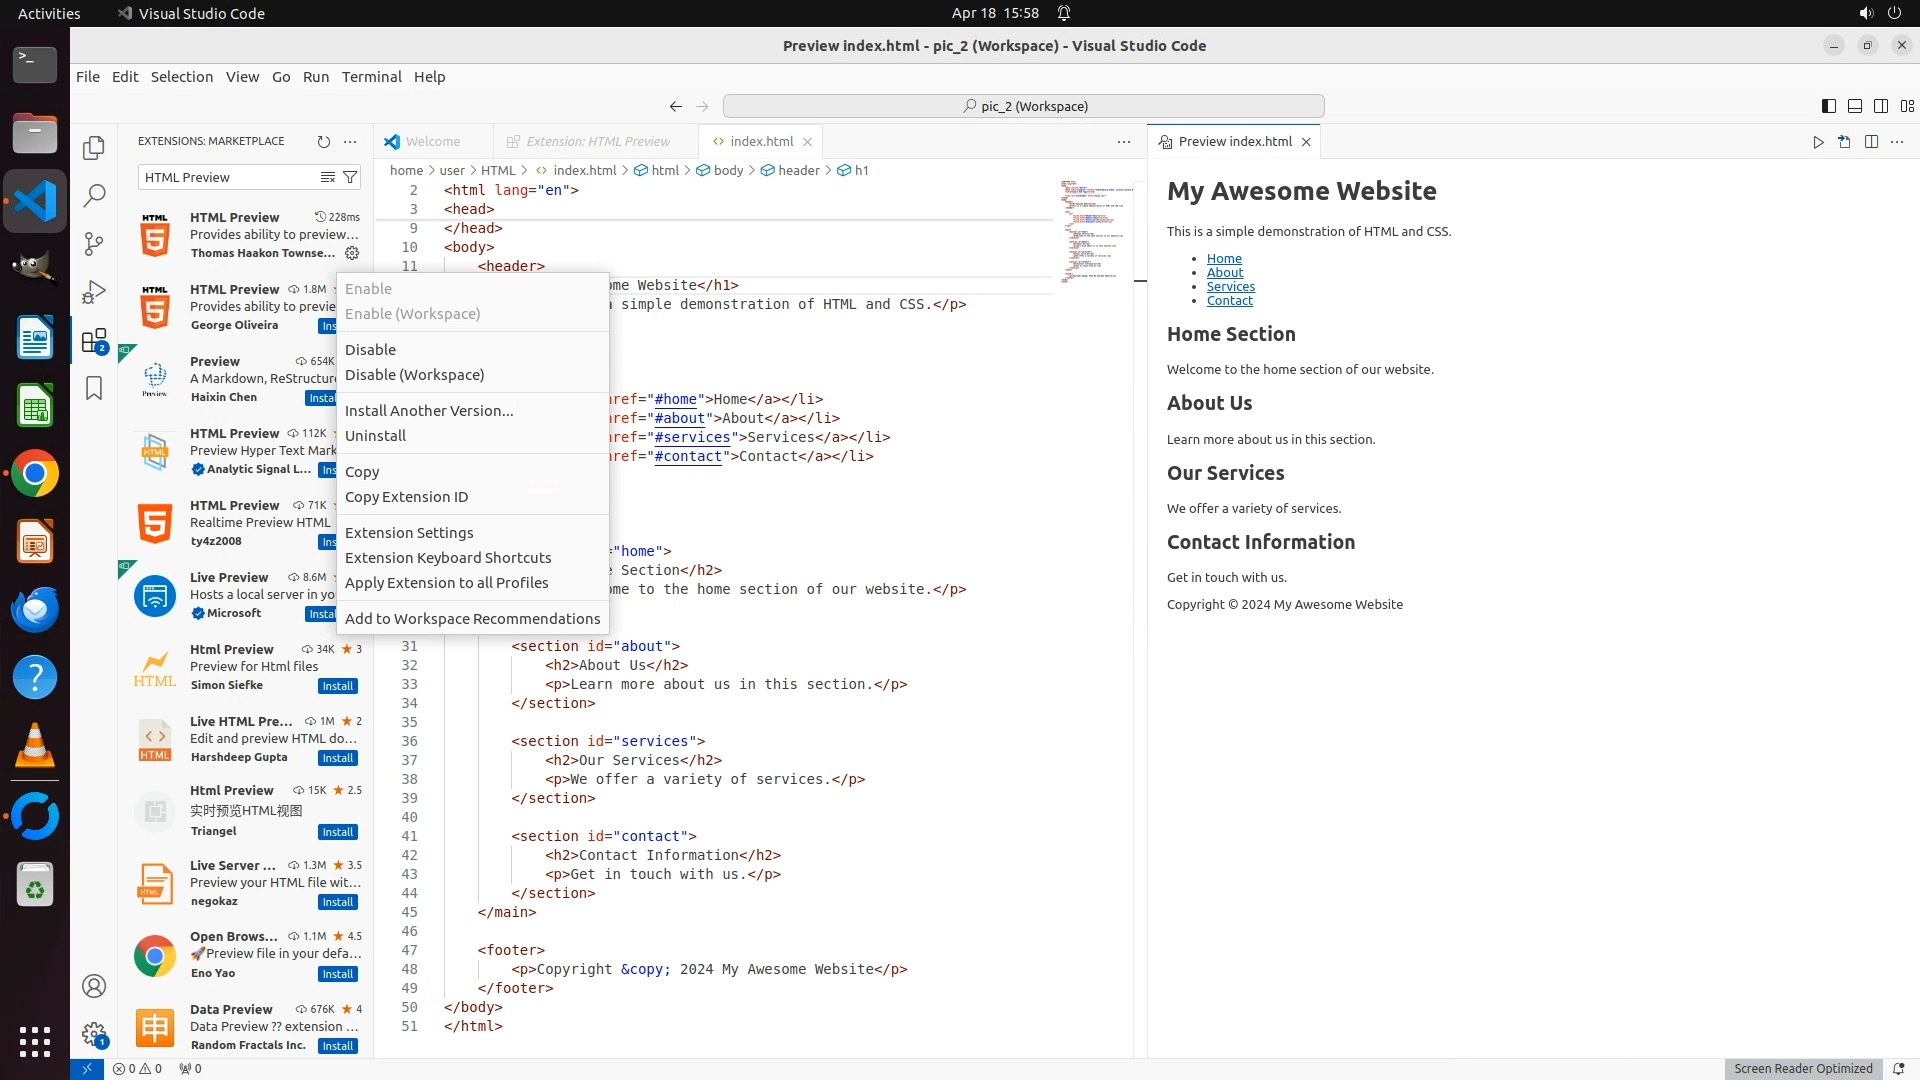Toggle the bottom panel layout button
Screen dimensions: 1920x1080
[x=1854, y=106]
